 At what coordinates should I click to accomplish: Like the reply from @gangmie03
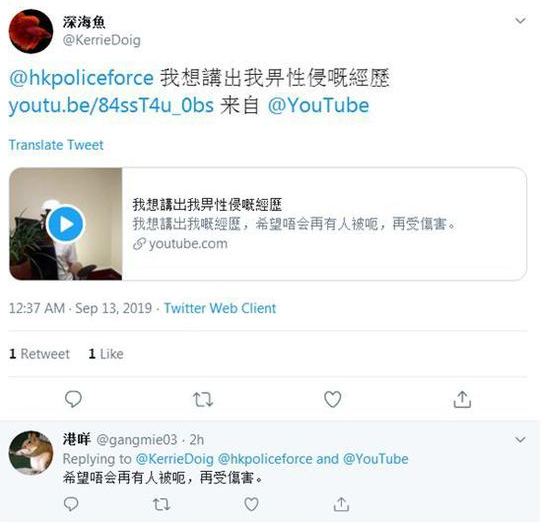click(x=251, y=504)
